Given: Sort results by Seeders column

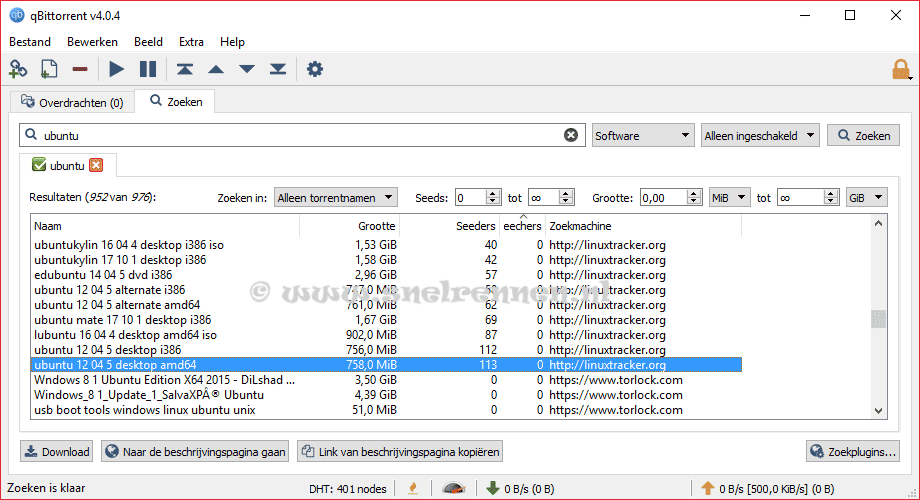Looking at the screenshot, I should coord(449,226).
